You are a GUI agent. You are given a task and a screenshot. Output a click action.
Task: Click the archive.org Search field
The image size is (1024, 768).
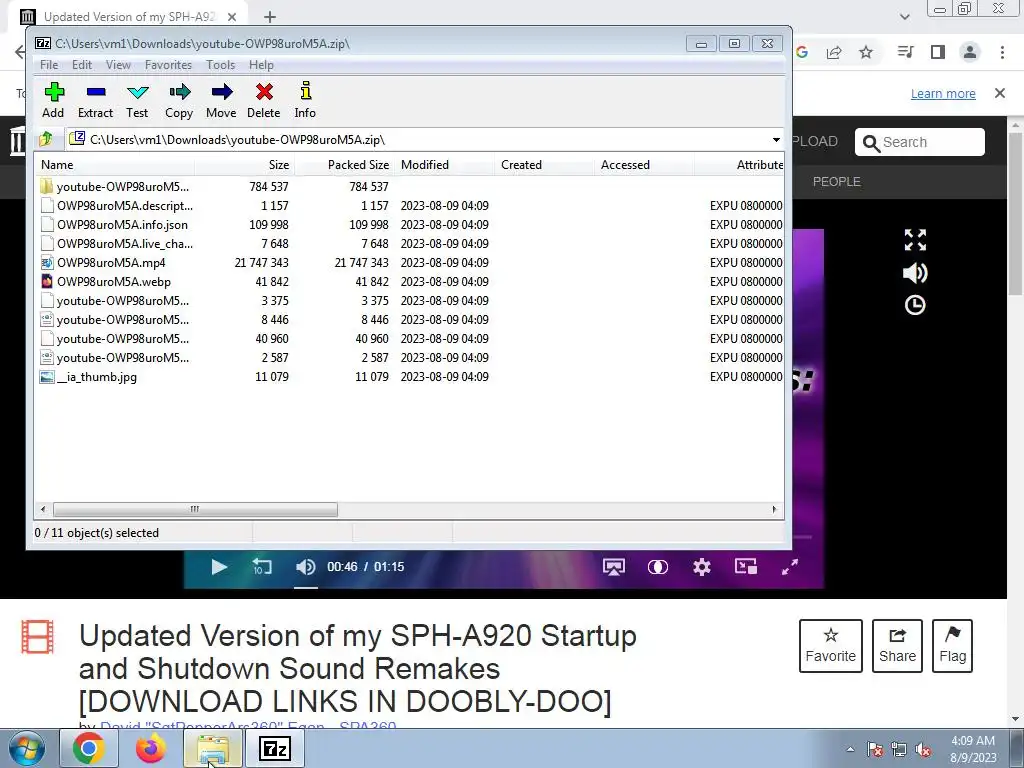coord(920,142)
